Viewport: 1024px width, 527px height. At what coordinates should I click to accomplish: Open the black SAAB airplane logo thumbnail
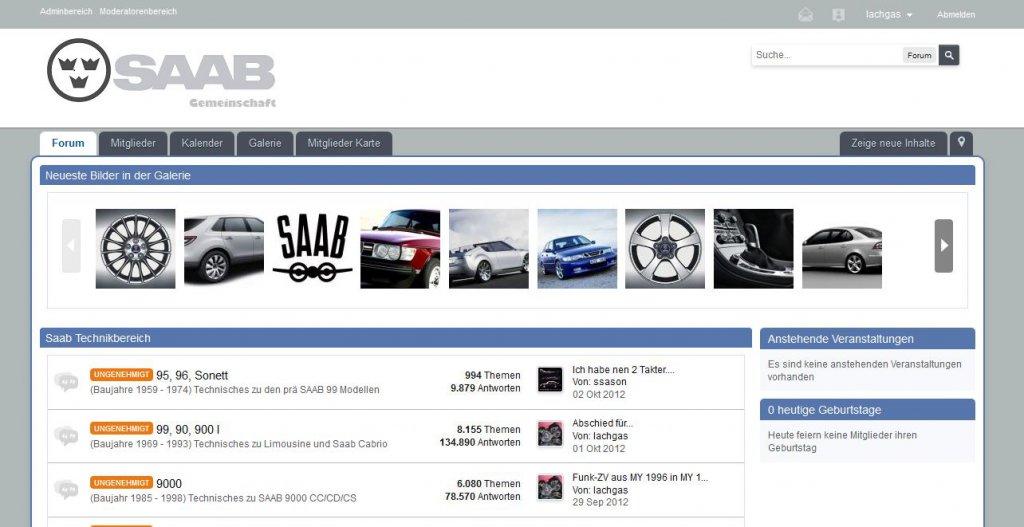pos(312,249)
